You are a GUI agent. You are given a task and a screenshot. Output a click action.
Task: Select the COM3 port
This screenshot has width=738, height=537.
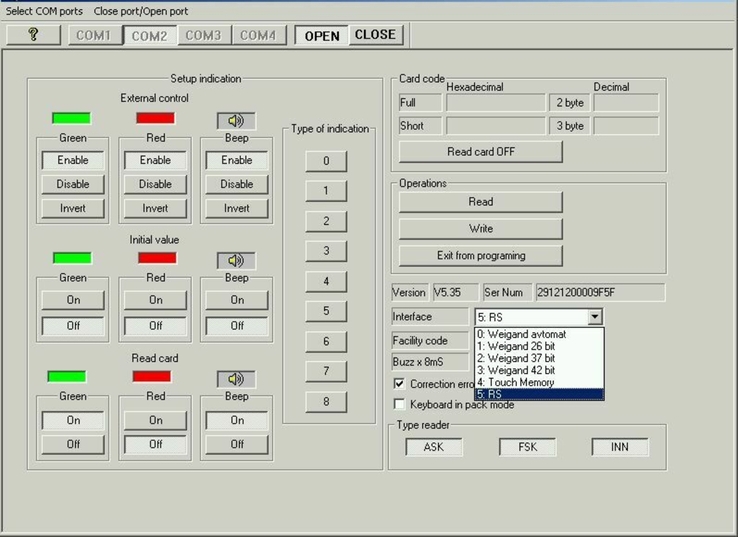point(204,35)
